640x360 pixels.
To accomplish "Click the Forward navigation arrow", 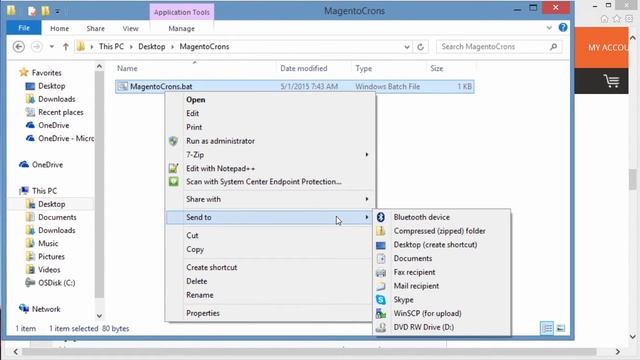I will (37, 47).
